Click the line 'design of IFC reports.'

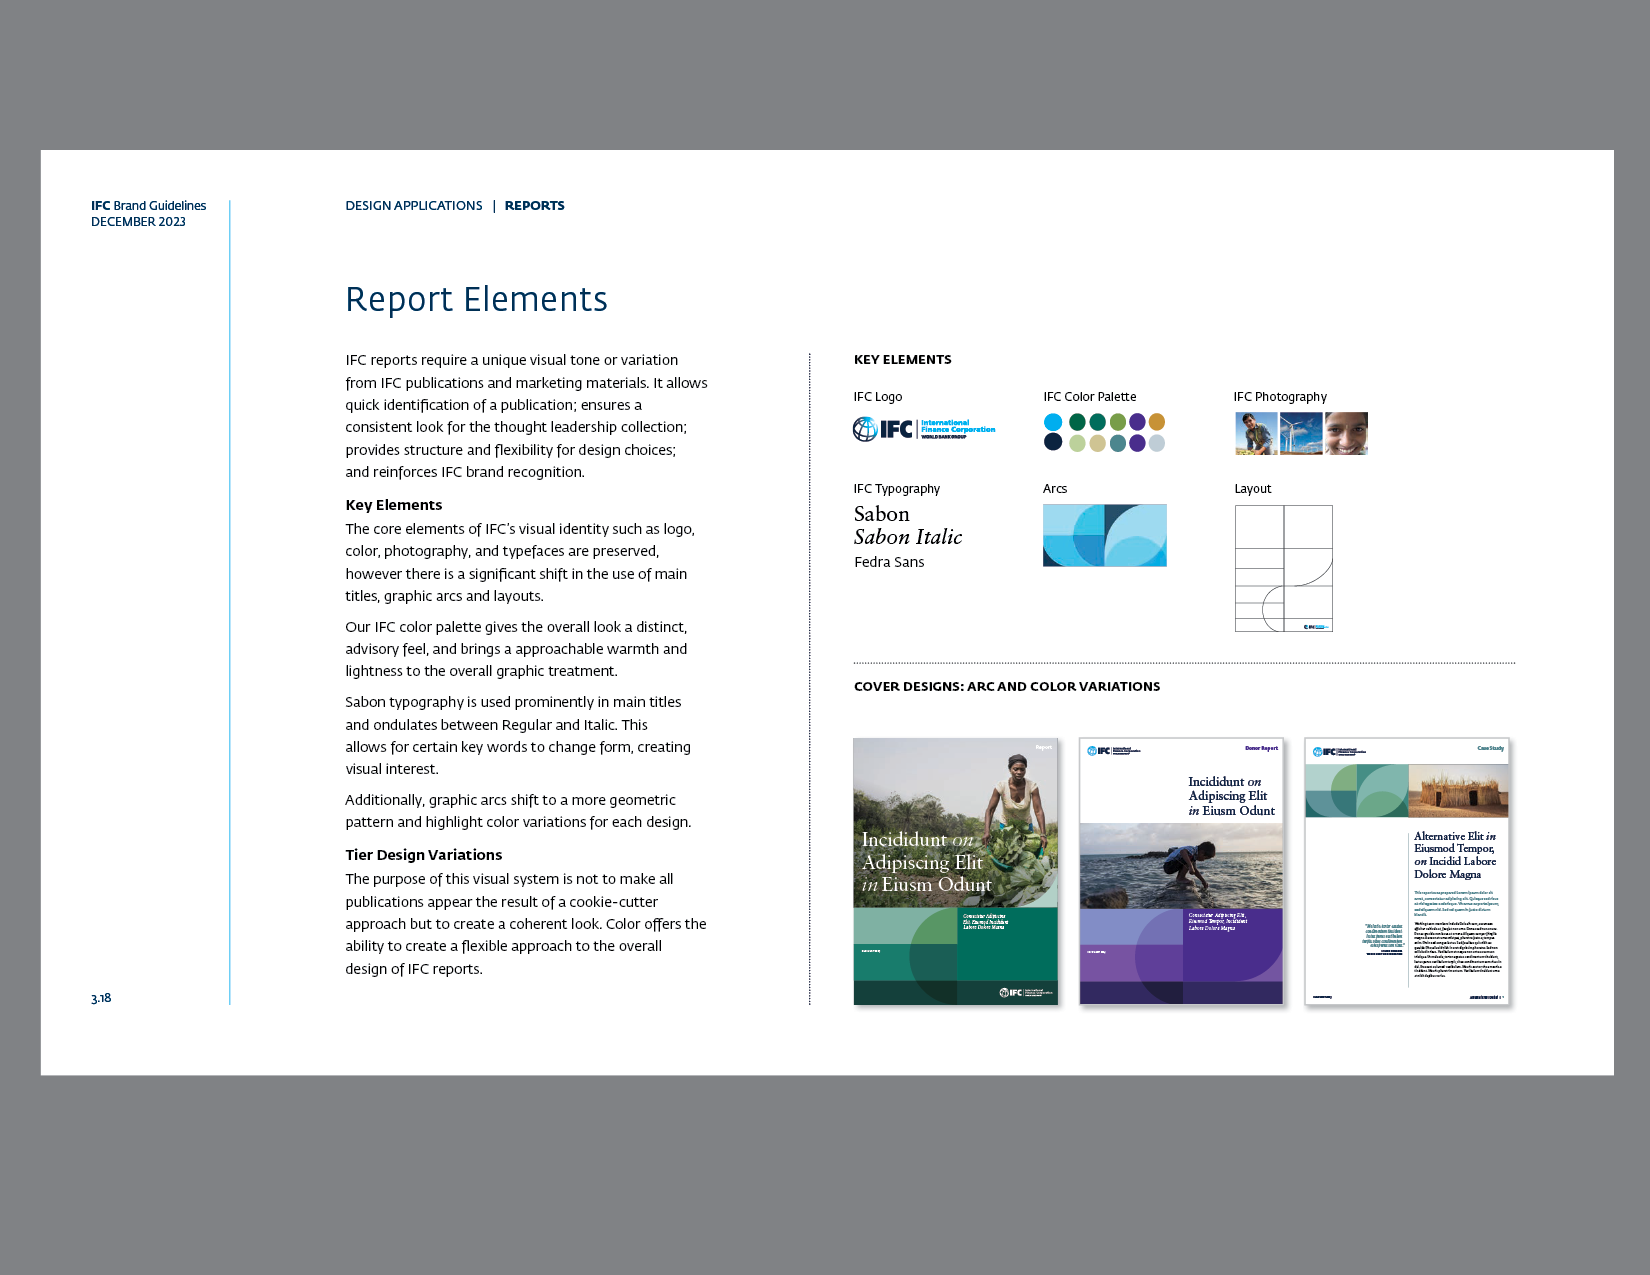pos(413,969)
